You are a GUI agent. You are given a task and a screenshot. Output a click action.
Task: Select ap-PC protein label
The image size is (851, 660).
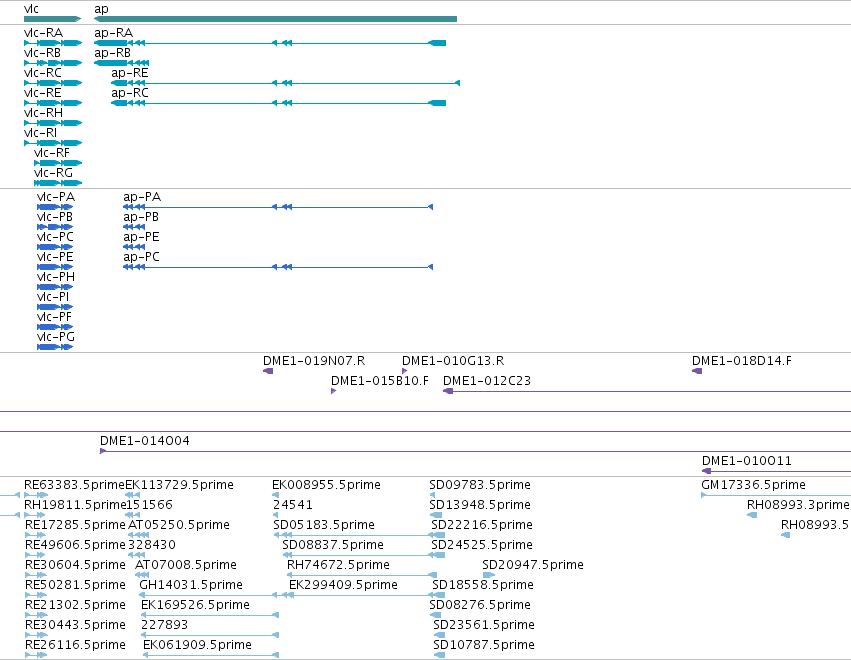142,257
